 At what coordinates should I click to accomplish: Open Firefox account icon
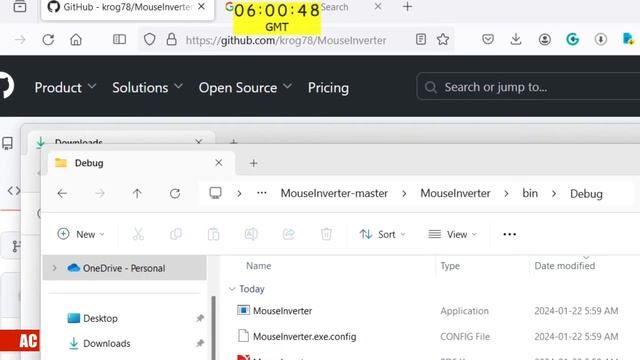tap(544, 40)
